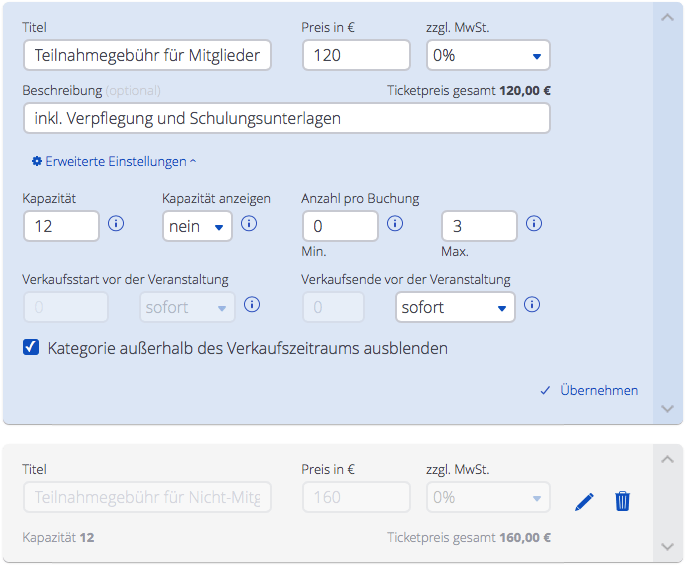Click the Preis in € input field
This screenshot has height=570, width=687.
click(x=356, y=55)
